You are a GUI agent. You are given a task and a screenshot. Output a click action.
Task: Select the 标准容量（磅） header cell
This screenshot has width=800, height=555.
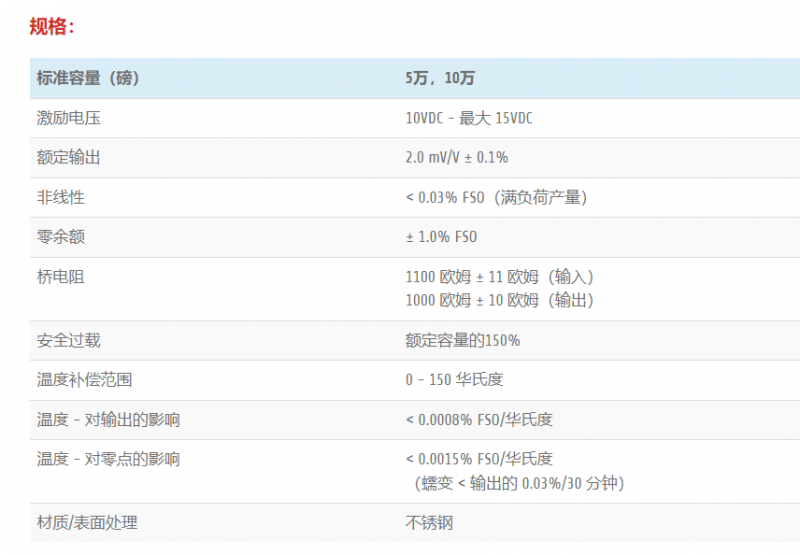click(x=88, y=79)
